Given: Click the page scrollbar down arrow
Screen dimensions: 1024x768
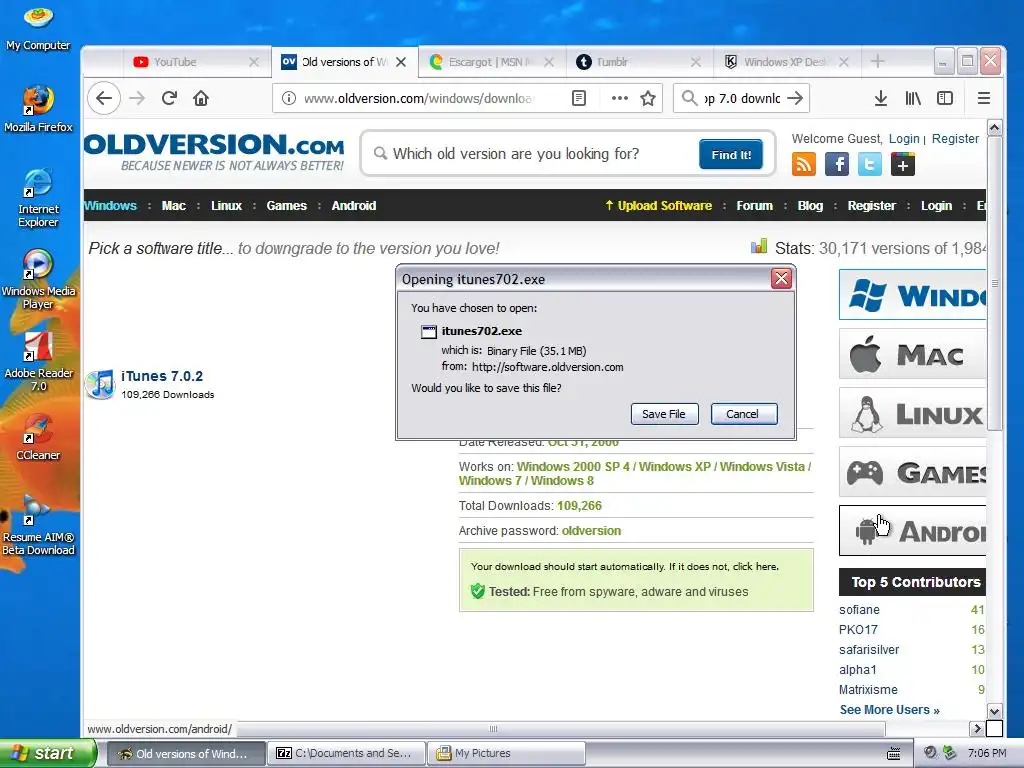Looking at the screenshot, I should click(x=995, y=711).
